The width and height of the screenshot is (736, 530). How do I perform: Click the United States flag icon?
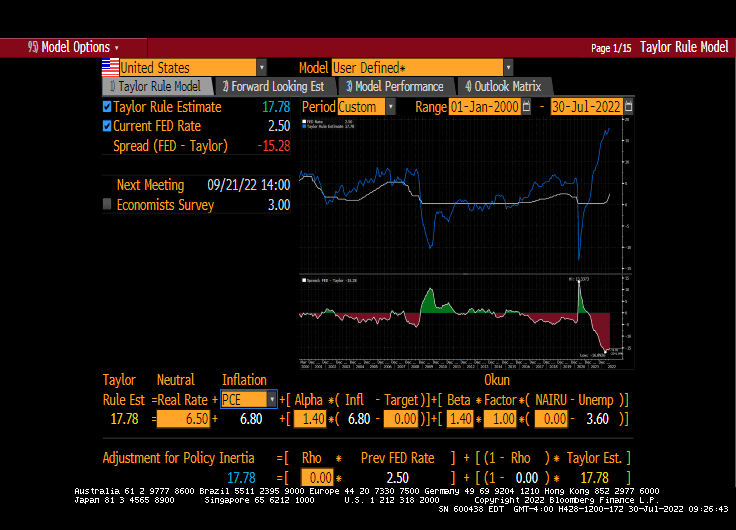click(110, 67)
